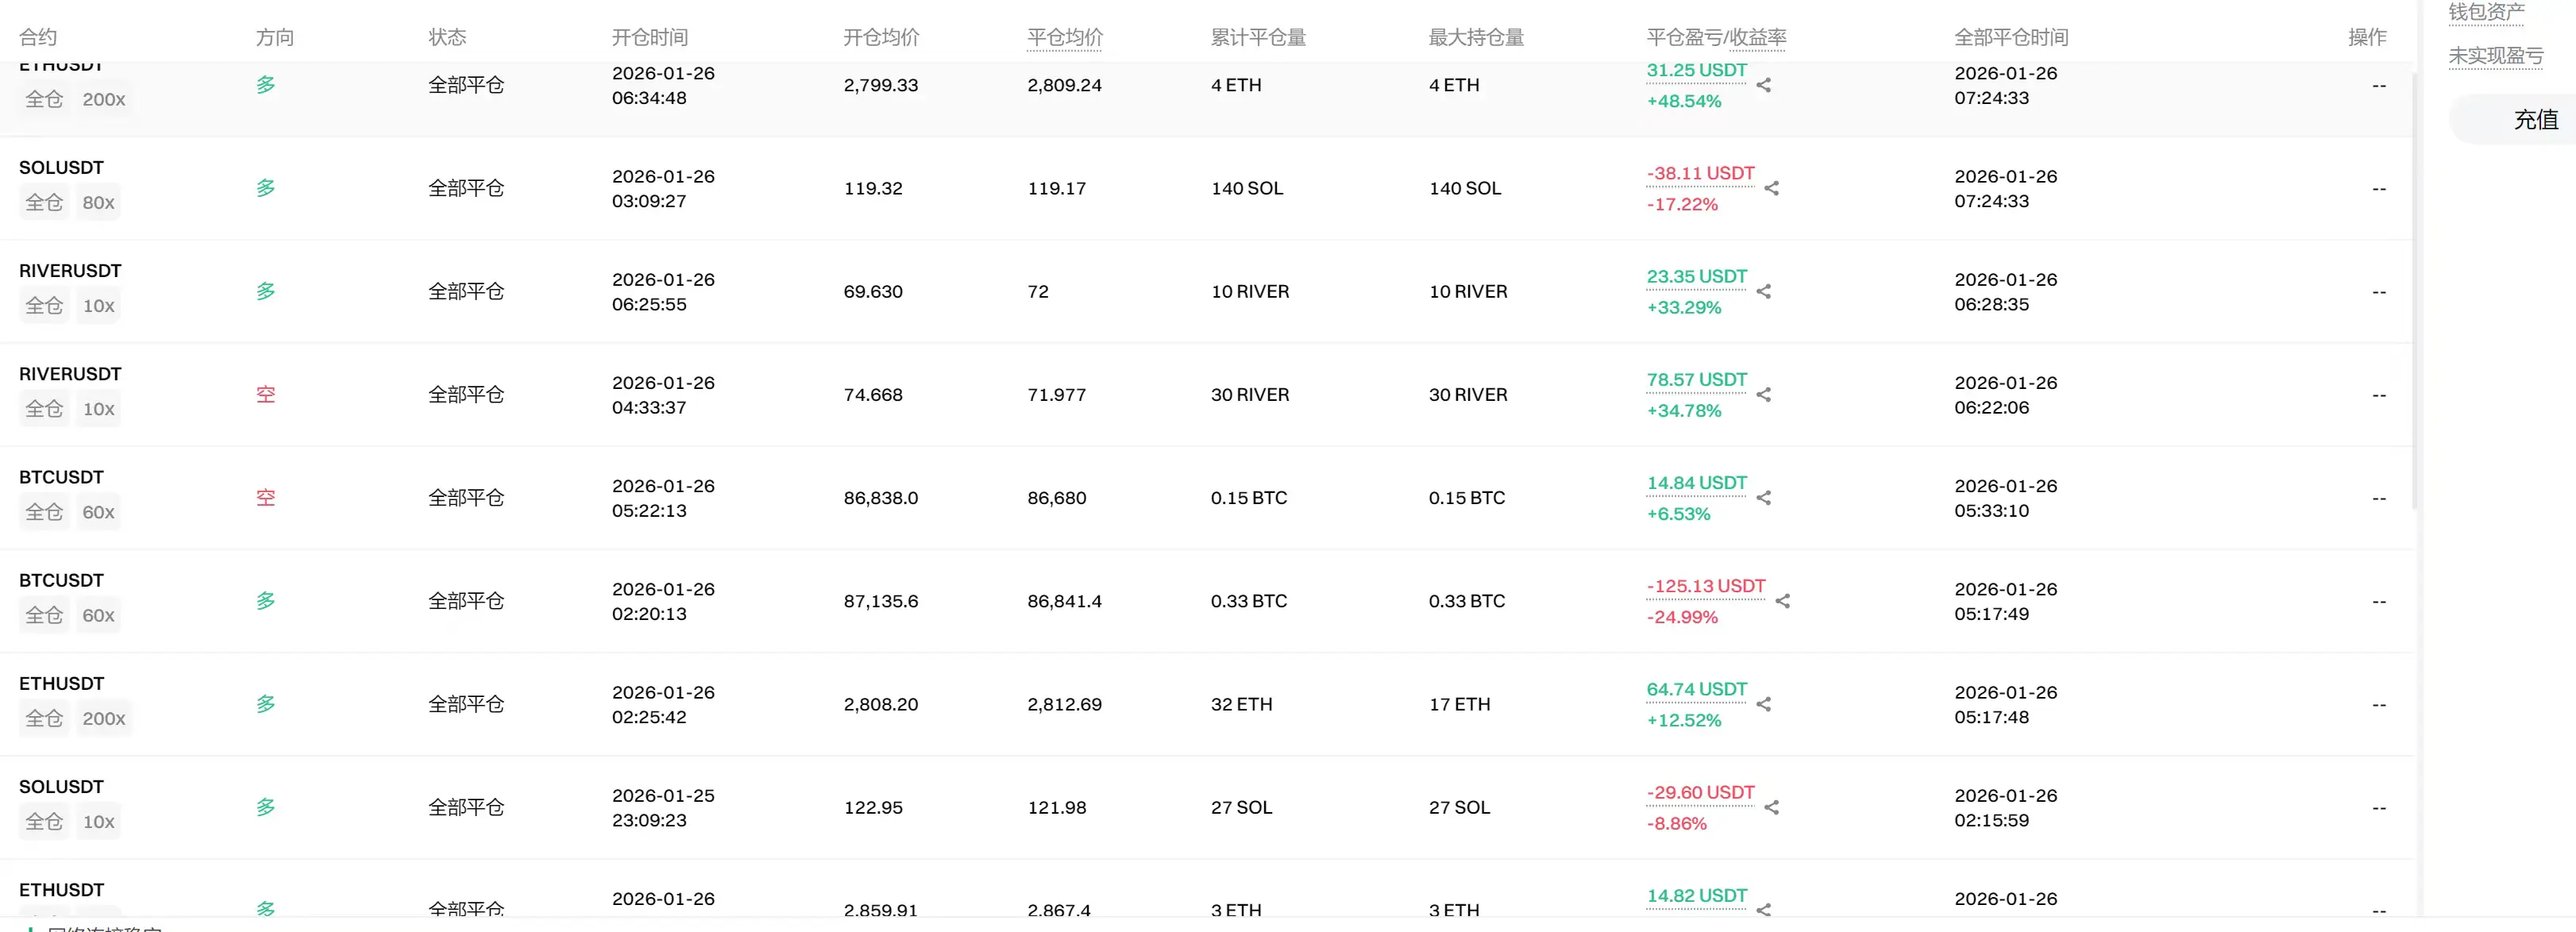Click the 平仓均价 column header
2576x932 pixels.
tap(1065, 38)
